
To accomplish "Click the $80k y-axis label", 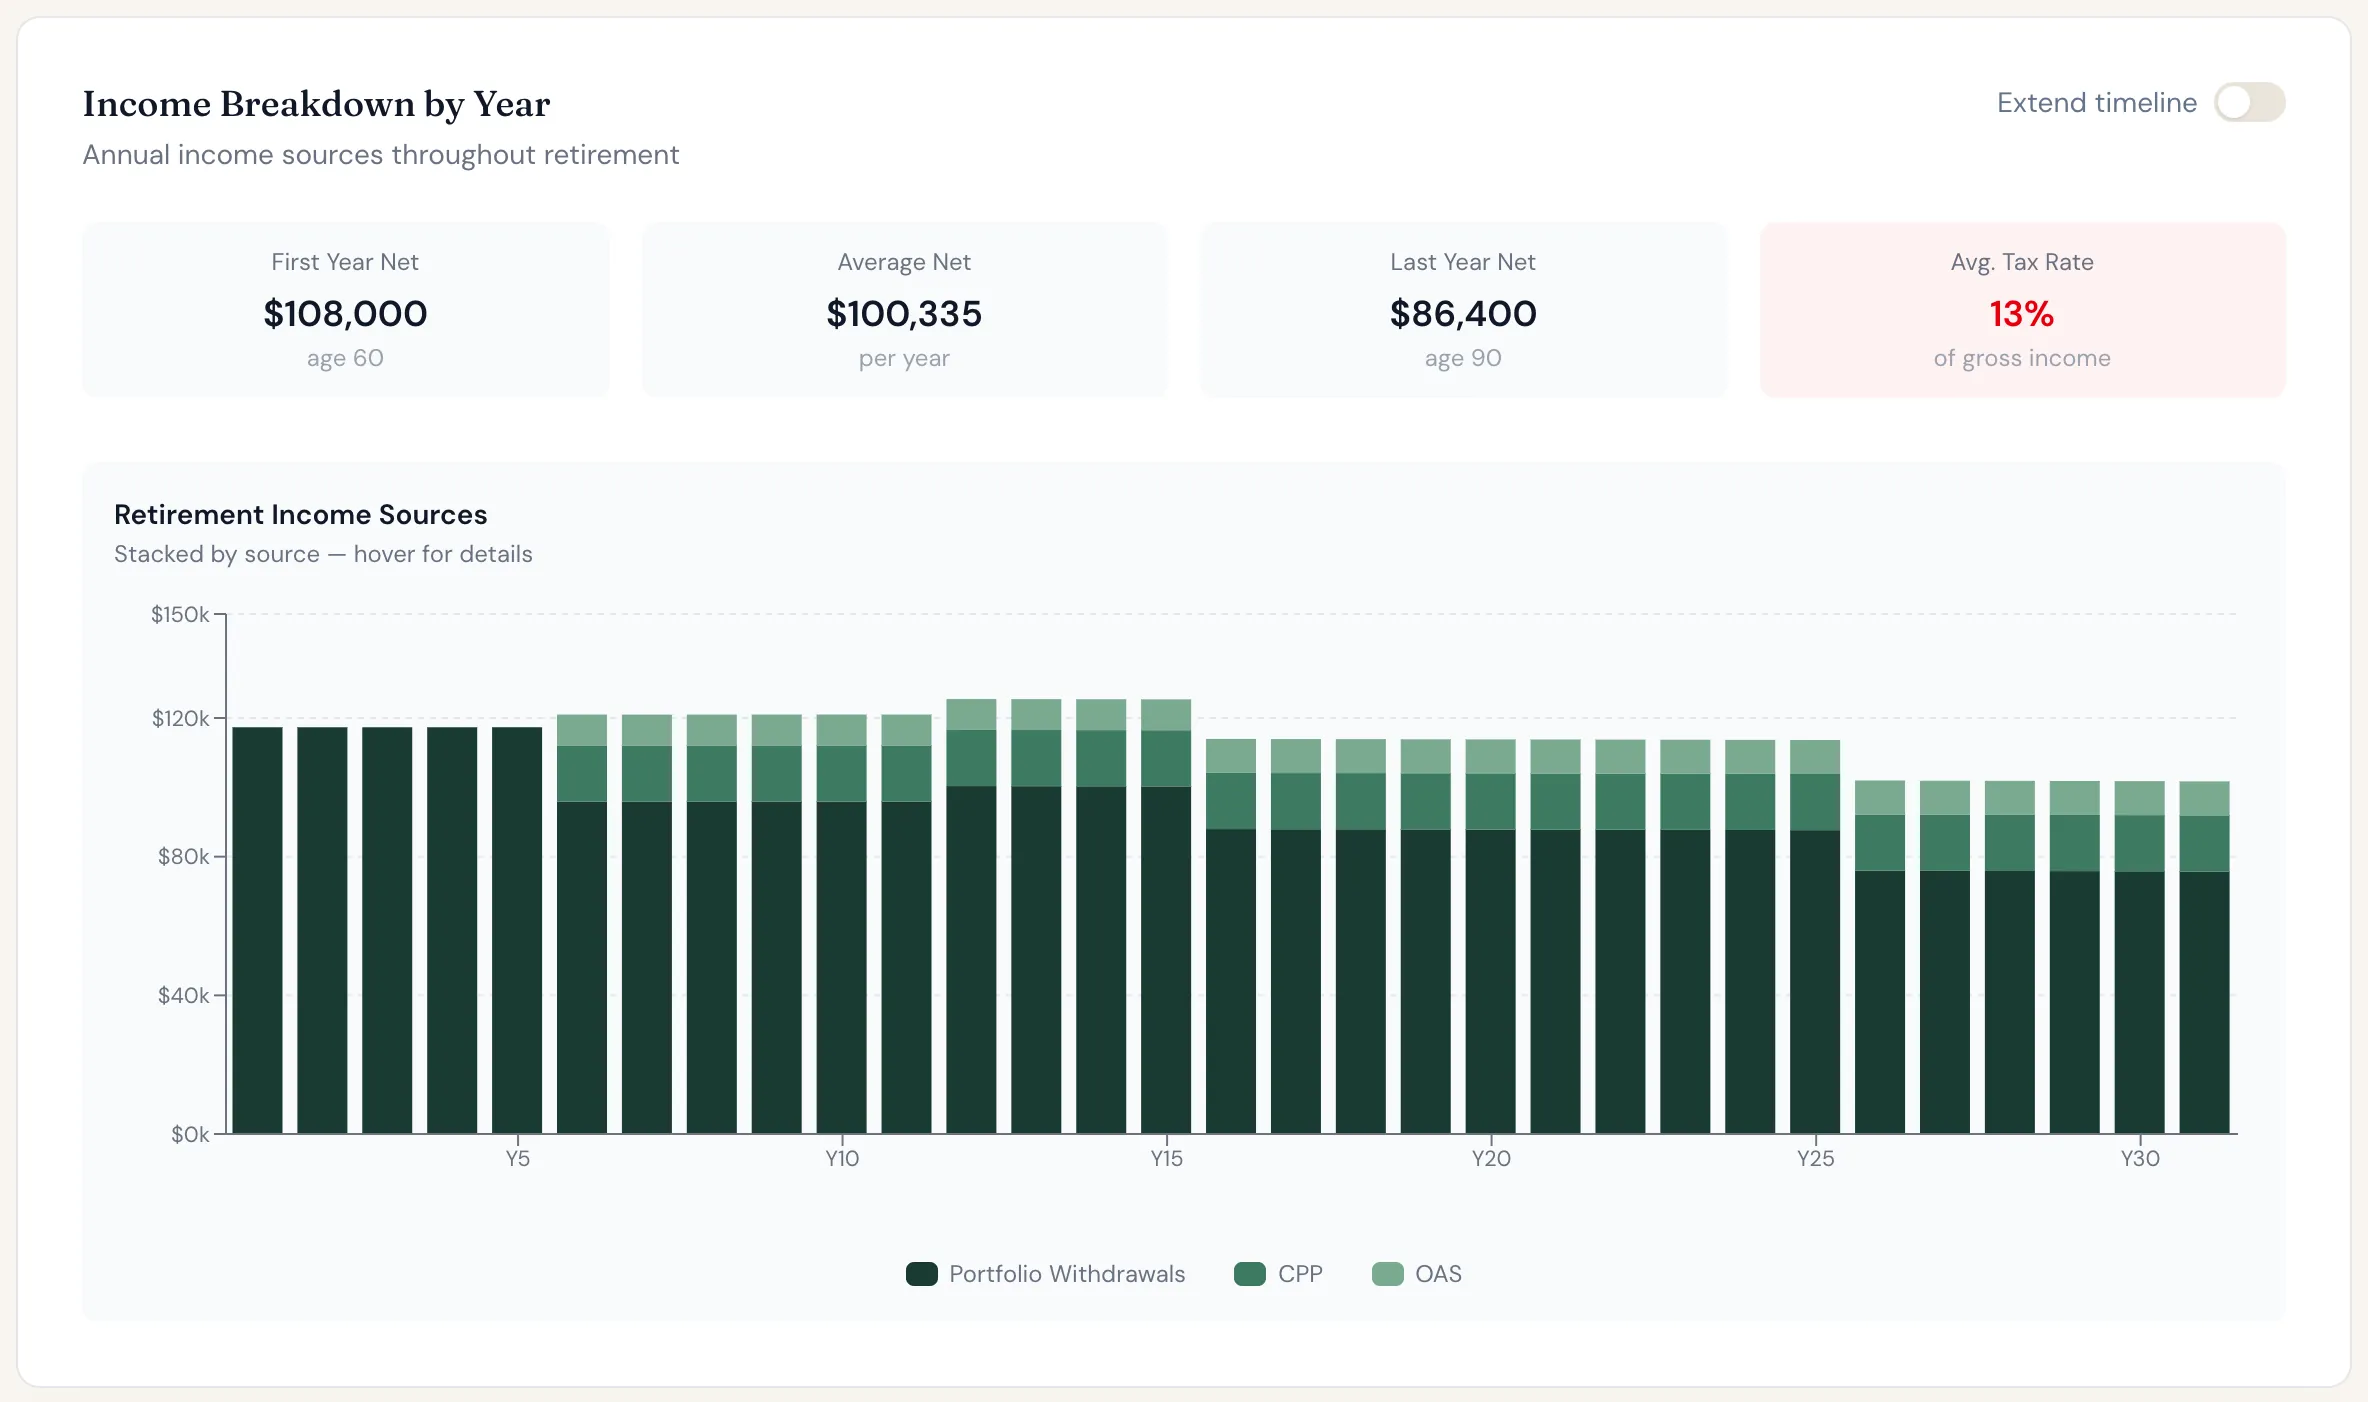I will (x=184, y=857).
